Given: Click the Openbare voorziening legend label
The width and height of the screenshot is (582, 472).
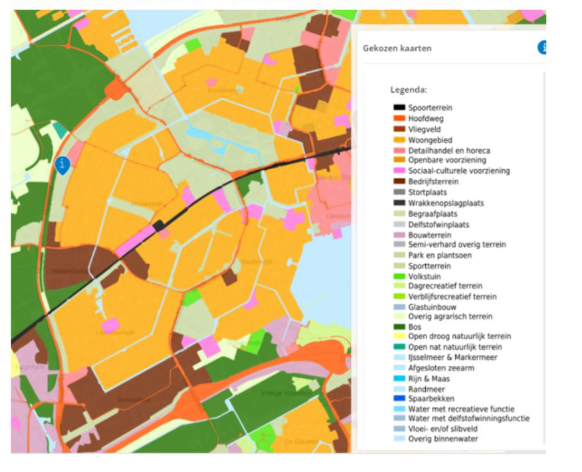Looking at the screenshot, I should click(x=447, y=160).
